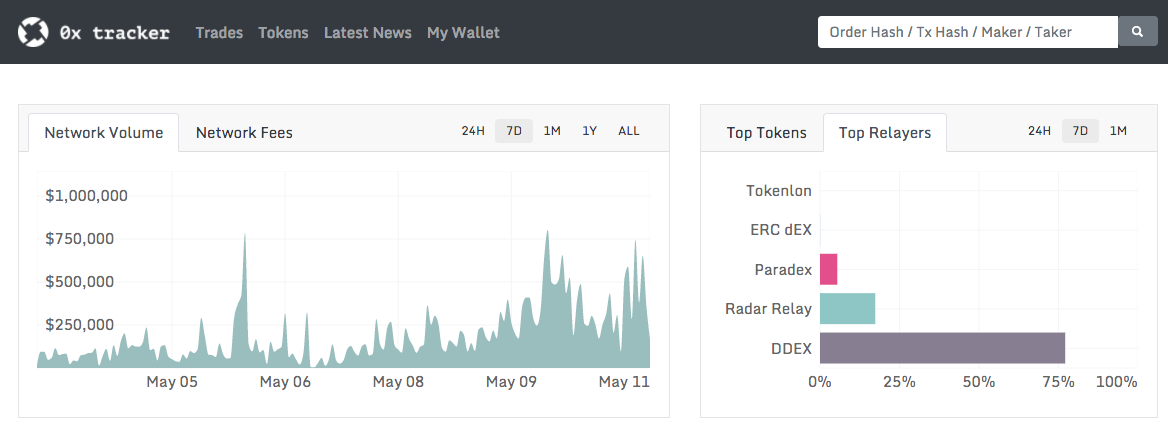Screen dimensions: 1168x425
Task: Click the May 08 date label
Action: click(x=399, y=382)
